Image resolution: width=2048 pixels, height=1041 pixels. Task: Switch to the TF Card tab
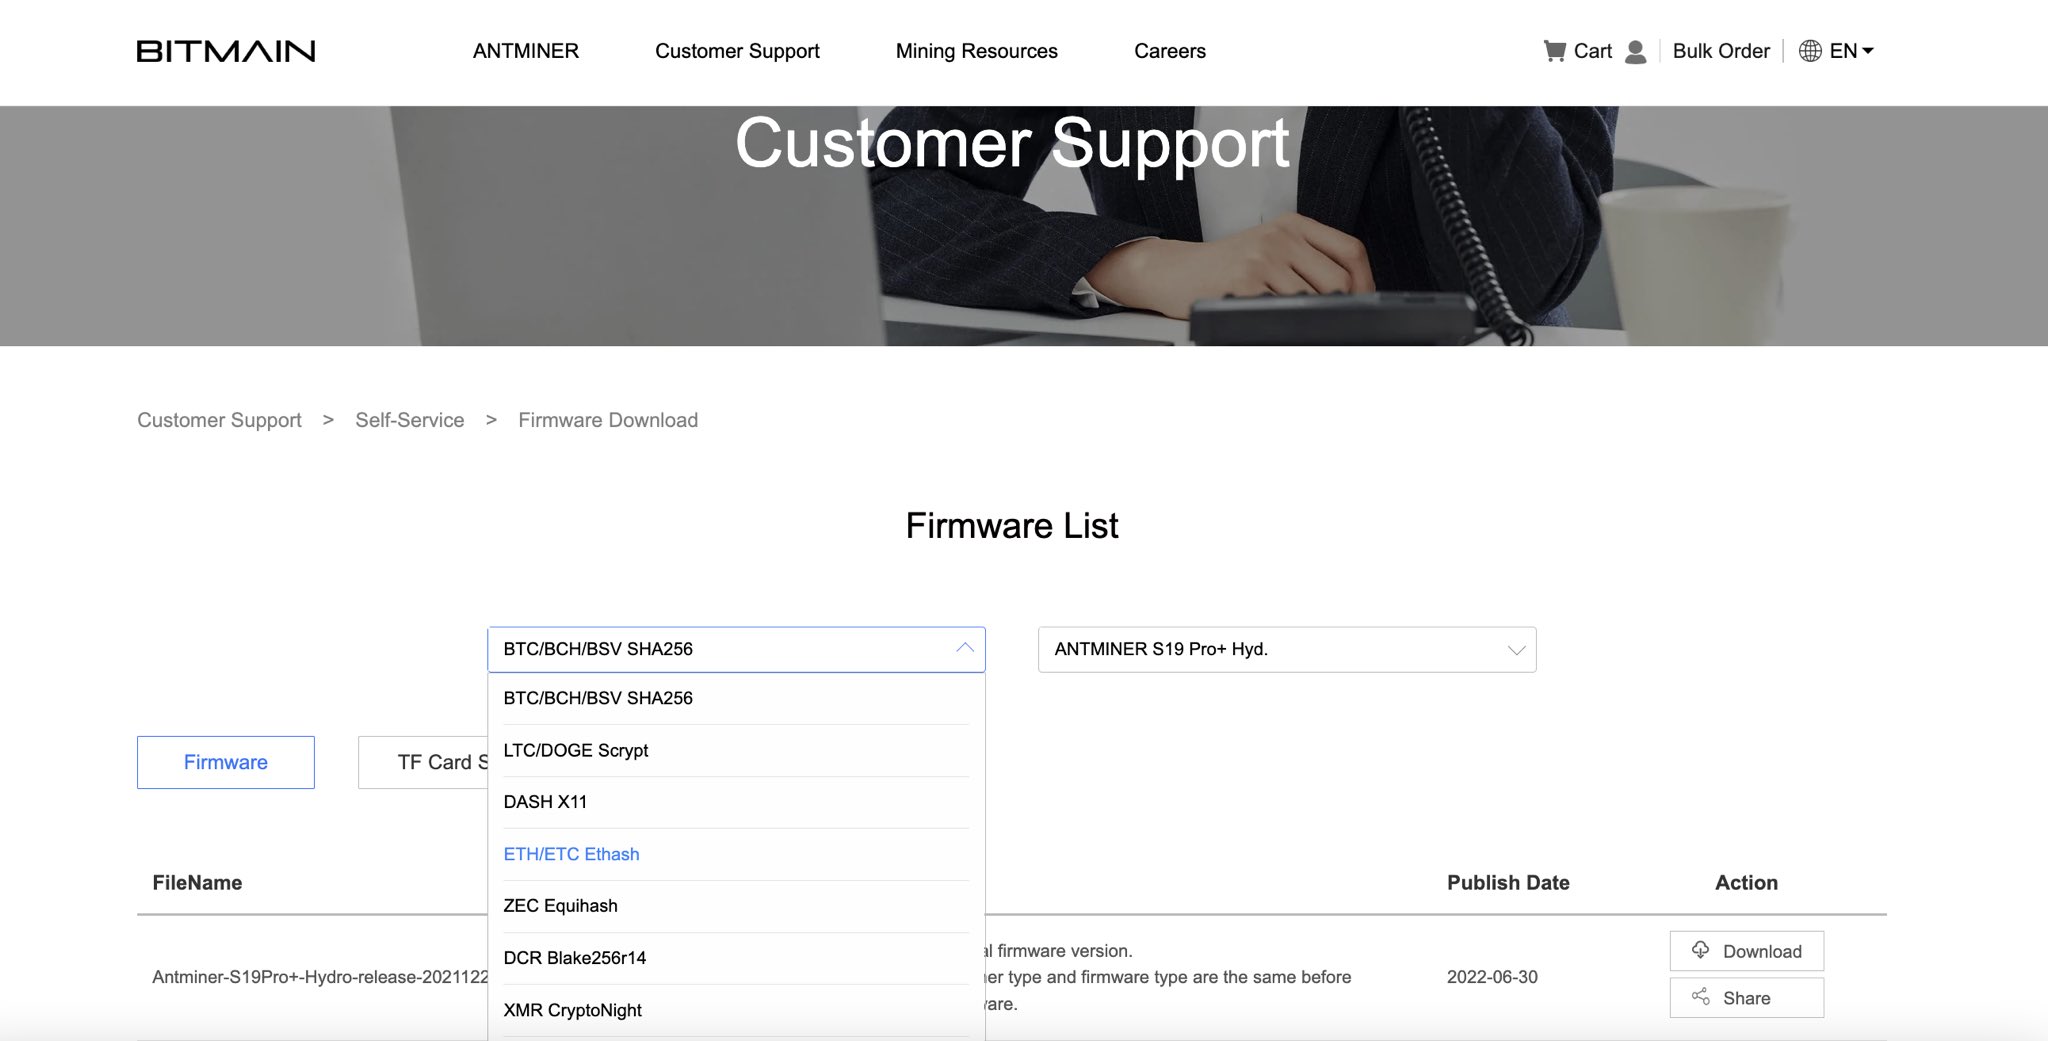(423, 762)
